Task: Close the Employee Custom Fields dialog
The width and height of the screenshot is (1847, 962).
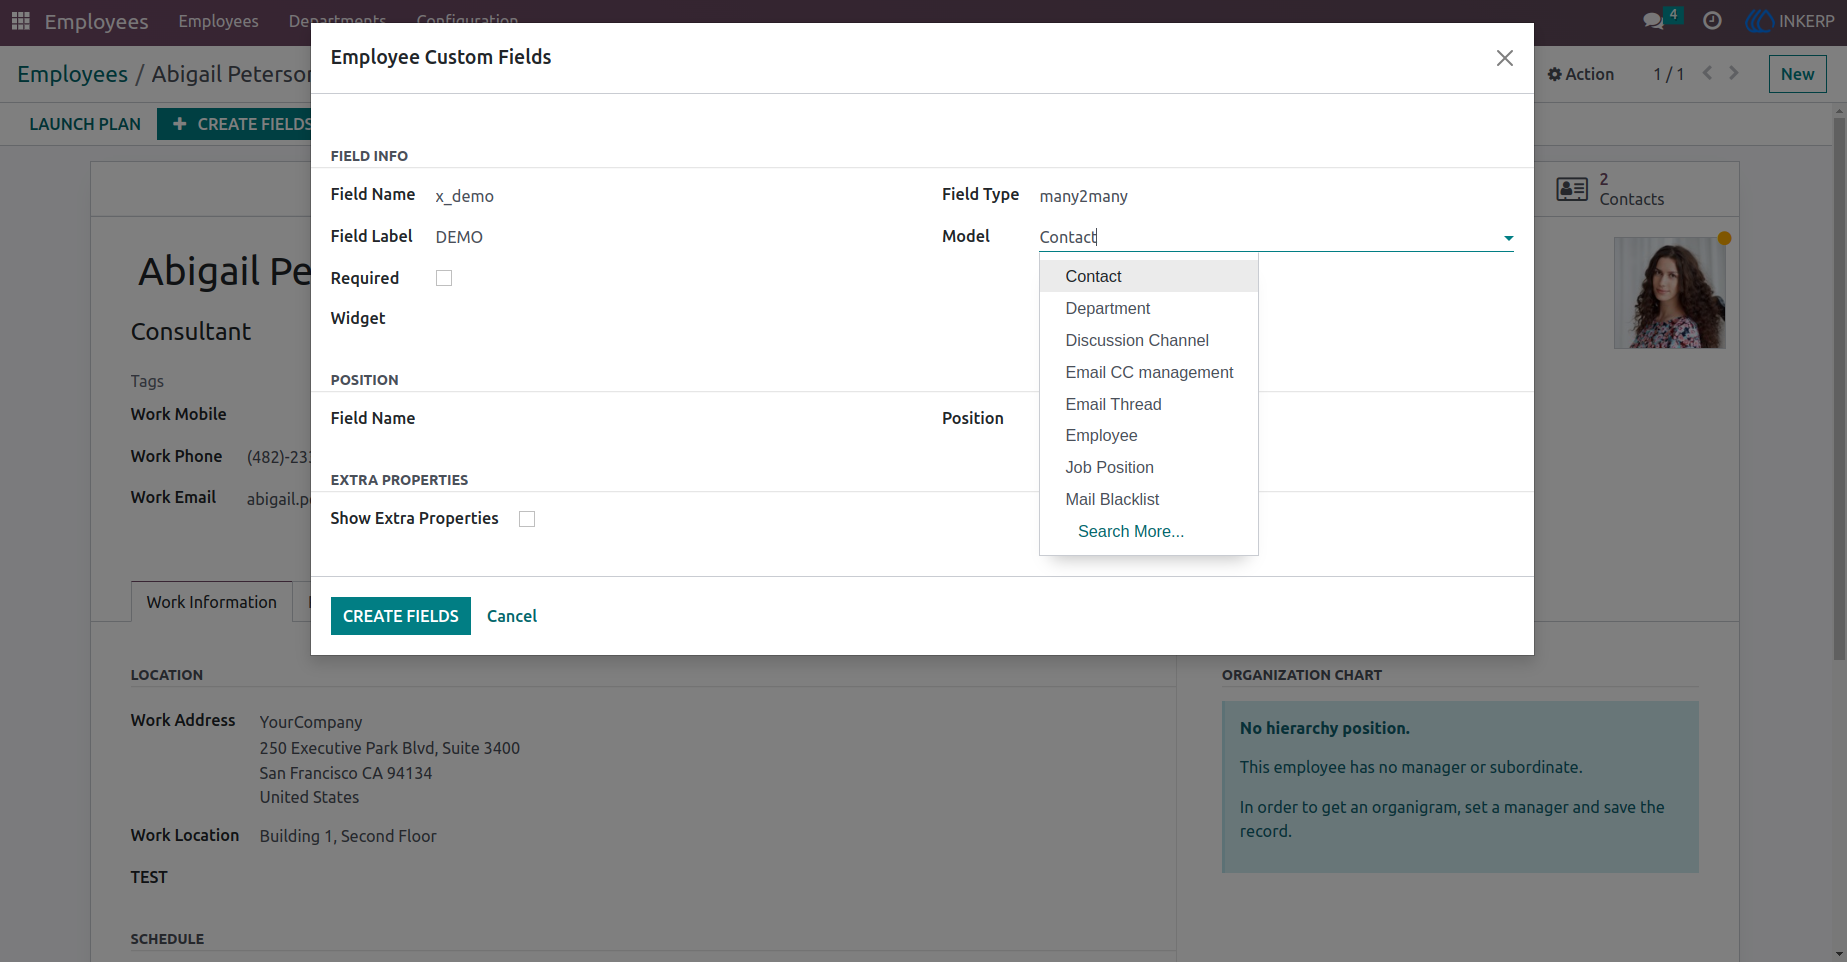Action: click(1504, 58)
